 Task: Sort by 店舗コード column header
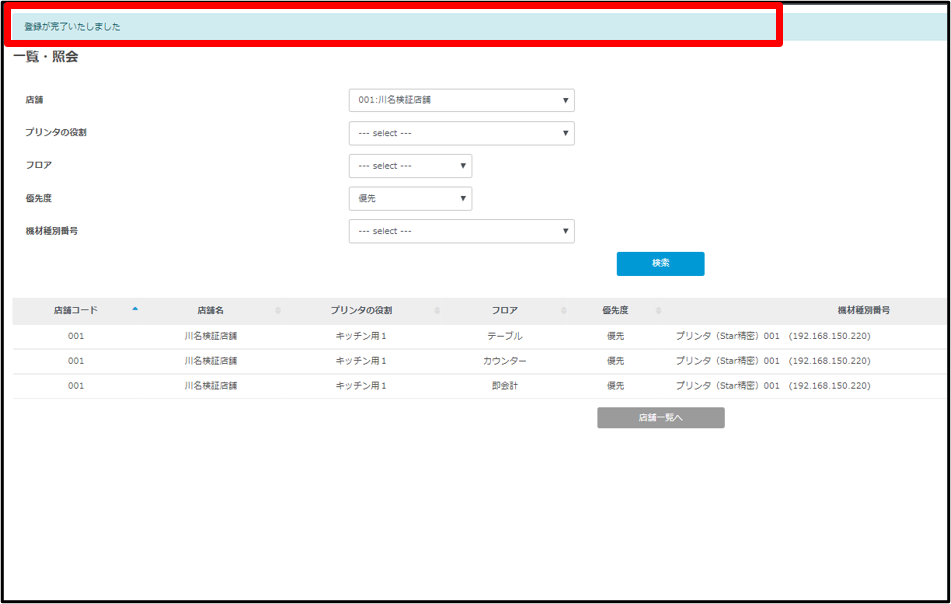coord(76,310)
